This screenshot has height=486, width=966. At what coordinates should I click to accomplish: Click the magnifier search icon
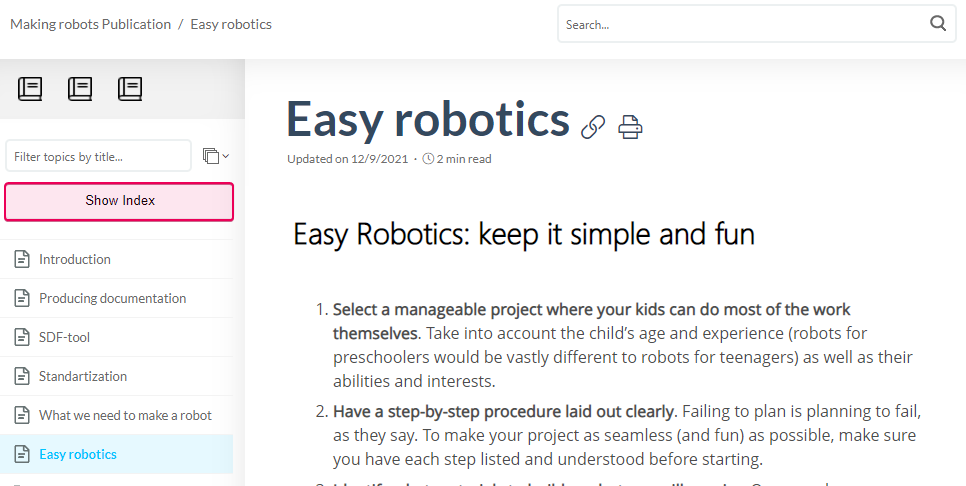click(x=938, y=24)
